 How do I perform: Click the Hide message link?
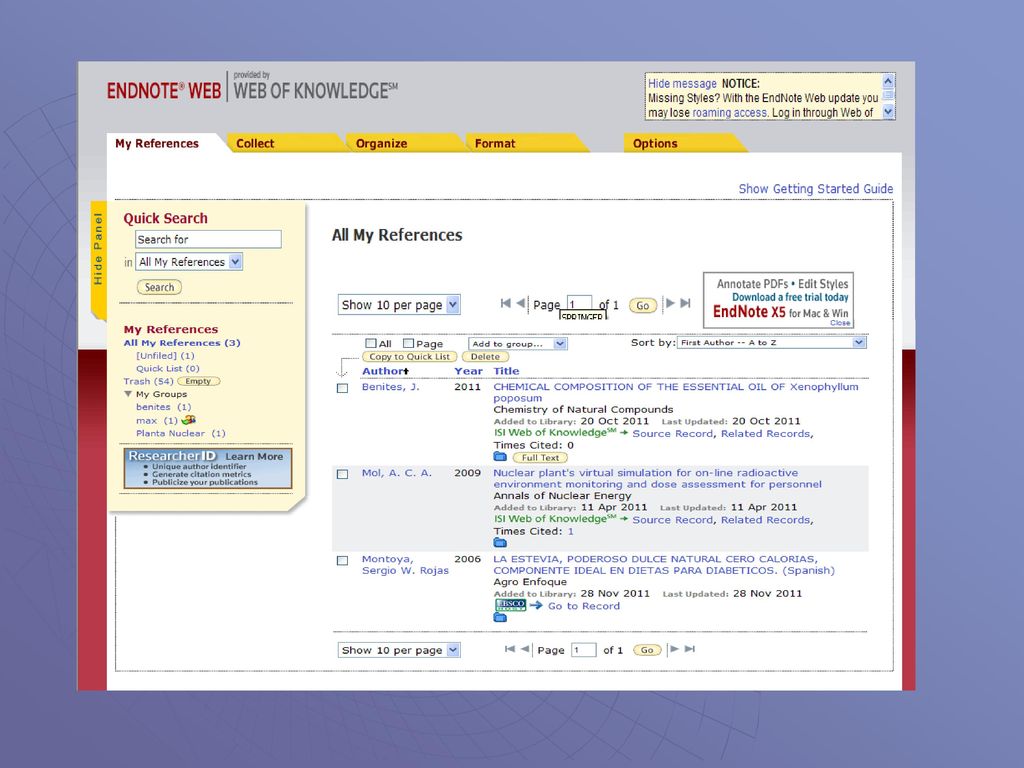[x=682, y=84]
